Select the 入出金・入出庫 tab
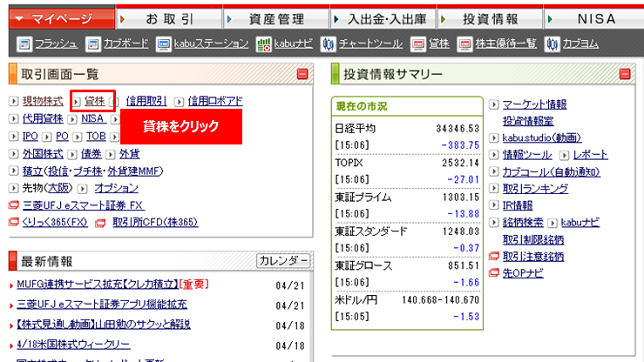The image size is (644, 362). [x=383, y=18]
